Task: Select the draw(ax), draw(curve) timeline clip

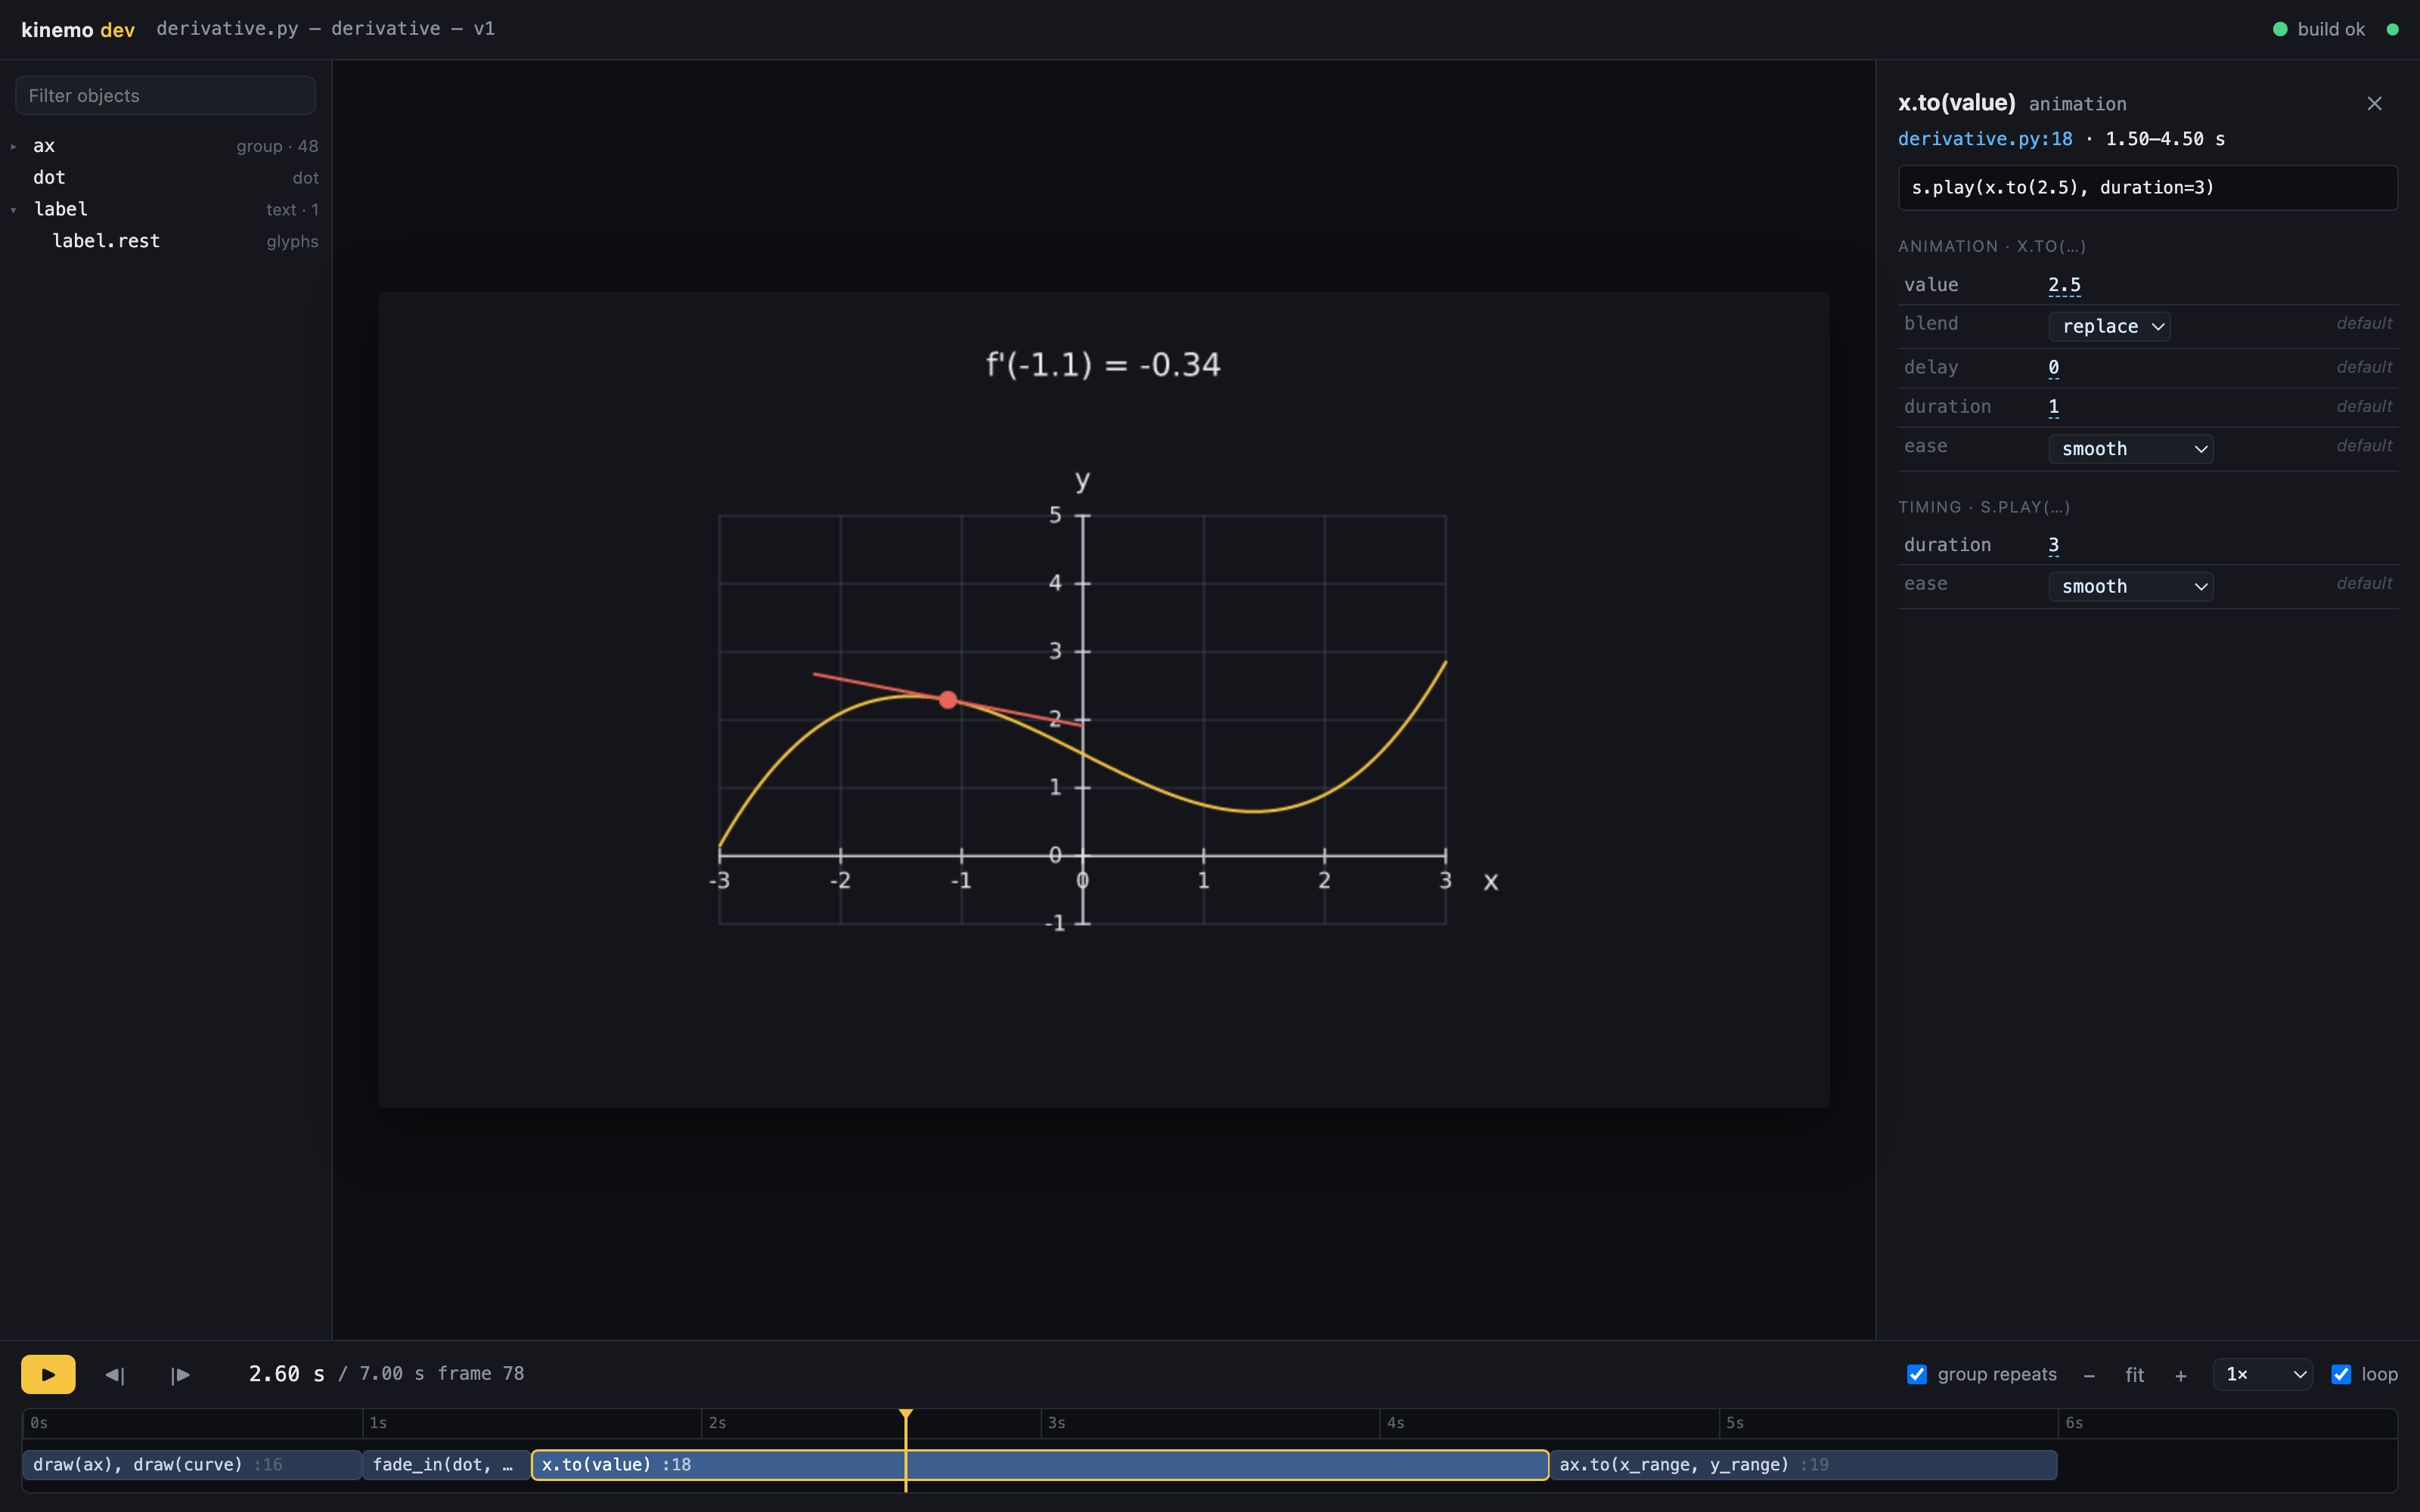Action: pyautogui.click(x=192, y=1465)
